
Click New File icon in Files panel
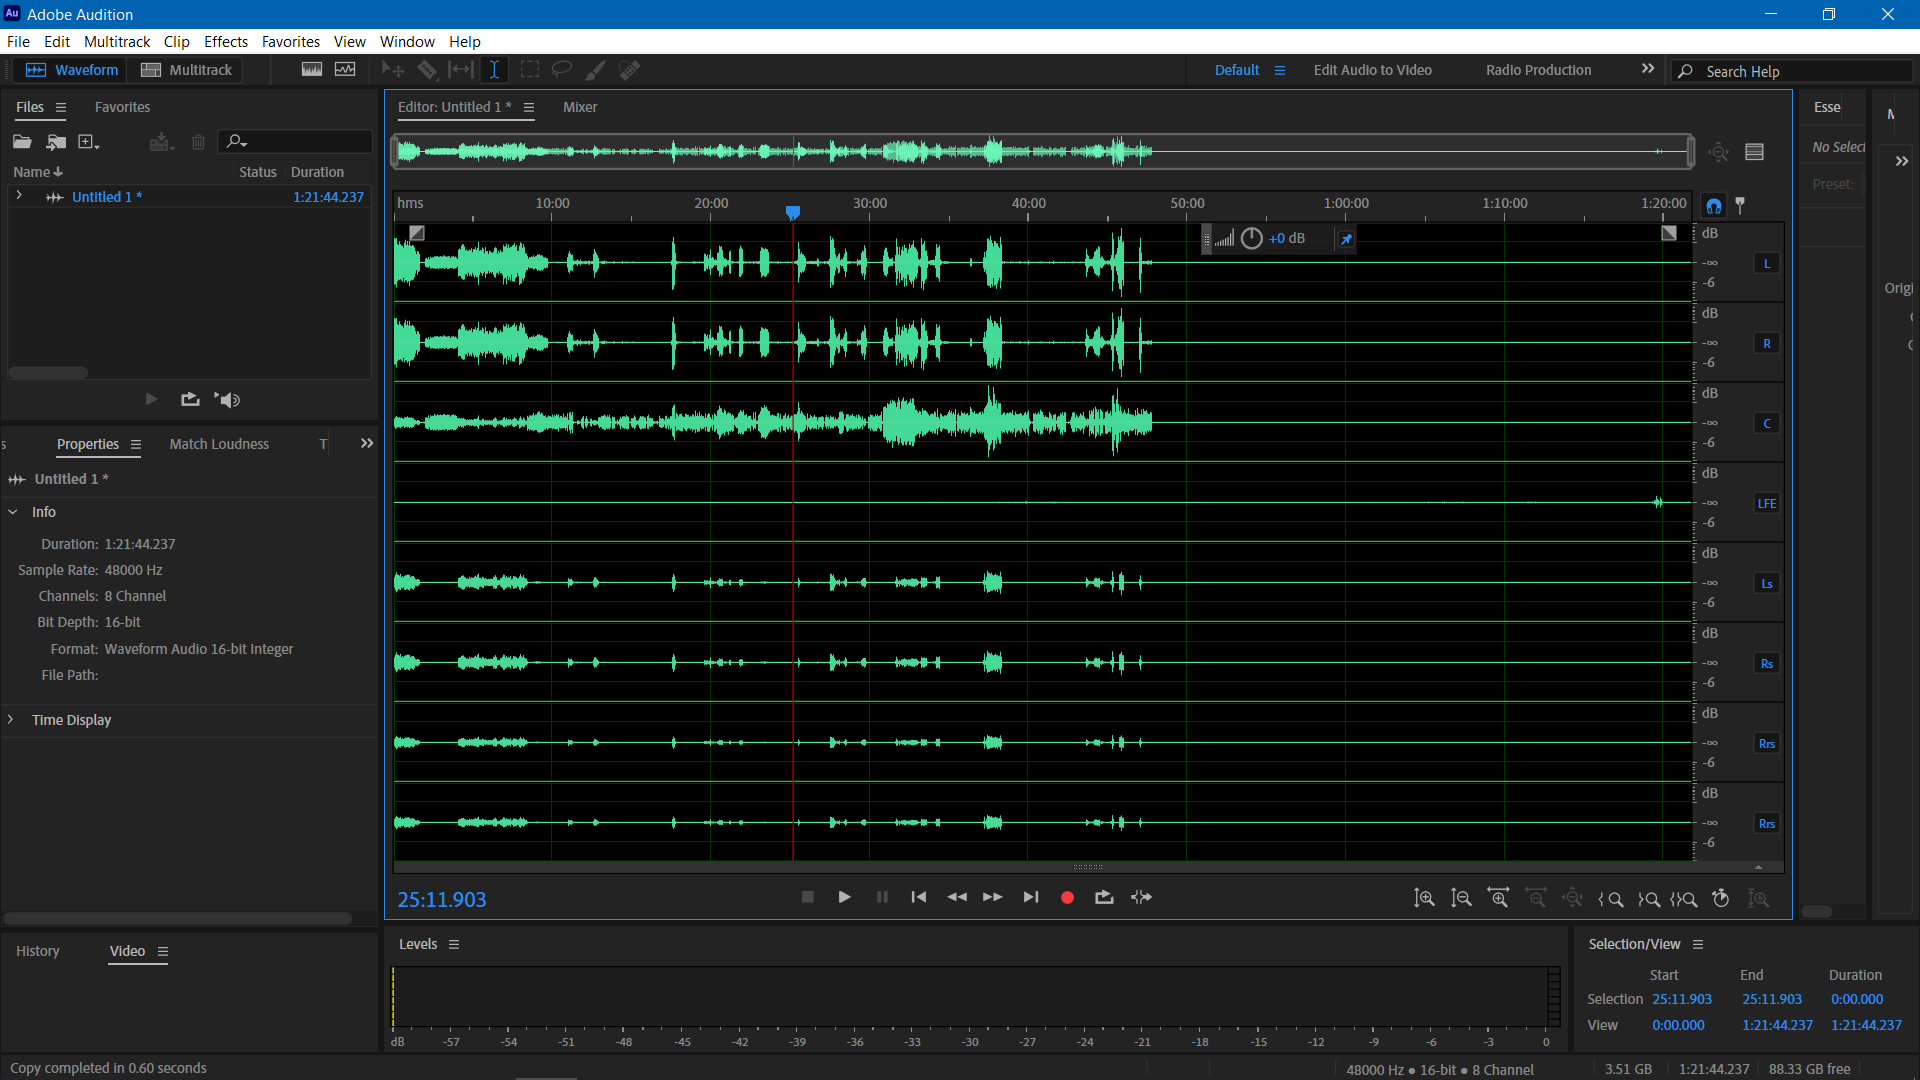pos(89,142)
